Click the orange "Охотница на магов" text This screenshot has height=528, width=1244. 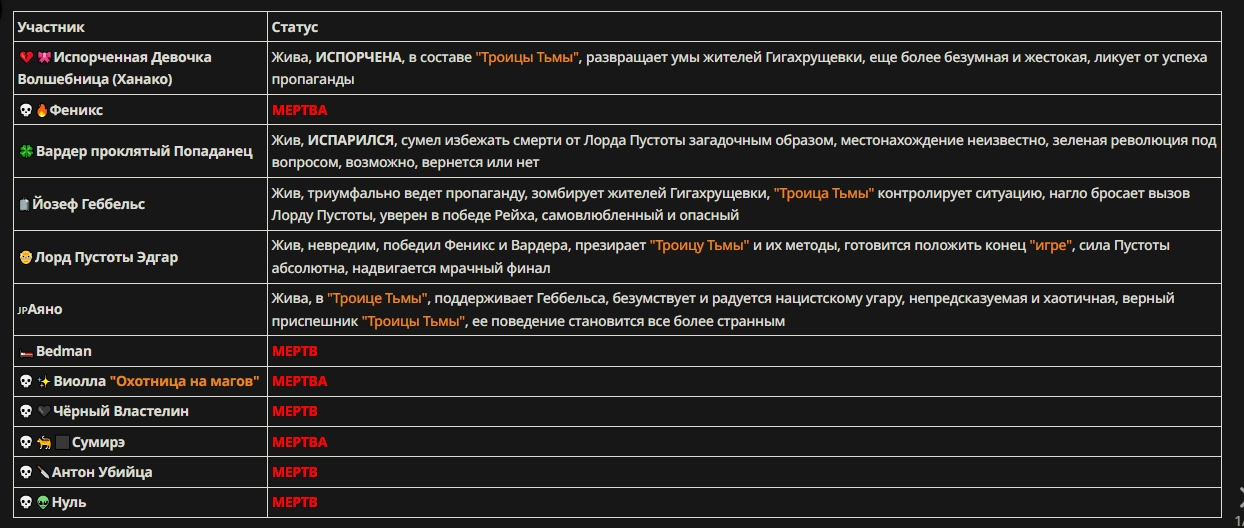pyautogui.click(x=185, y=381)
